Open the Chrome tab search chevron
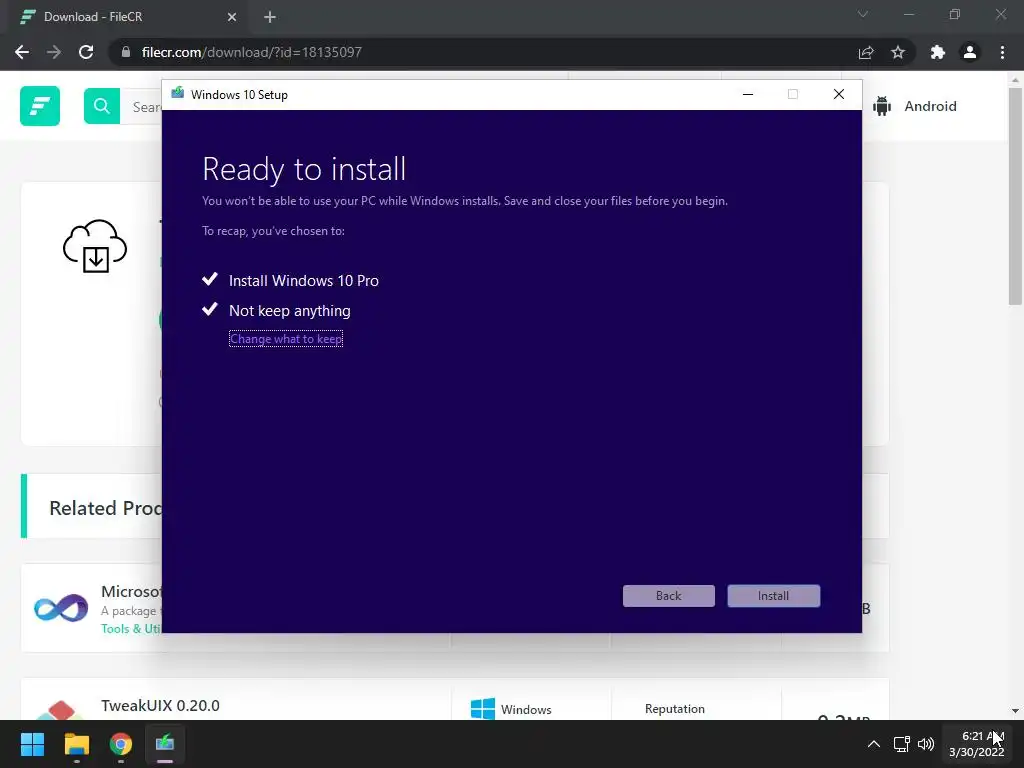Screen dimensions: 1024x768 863,14
